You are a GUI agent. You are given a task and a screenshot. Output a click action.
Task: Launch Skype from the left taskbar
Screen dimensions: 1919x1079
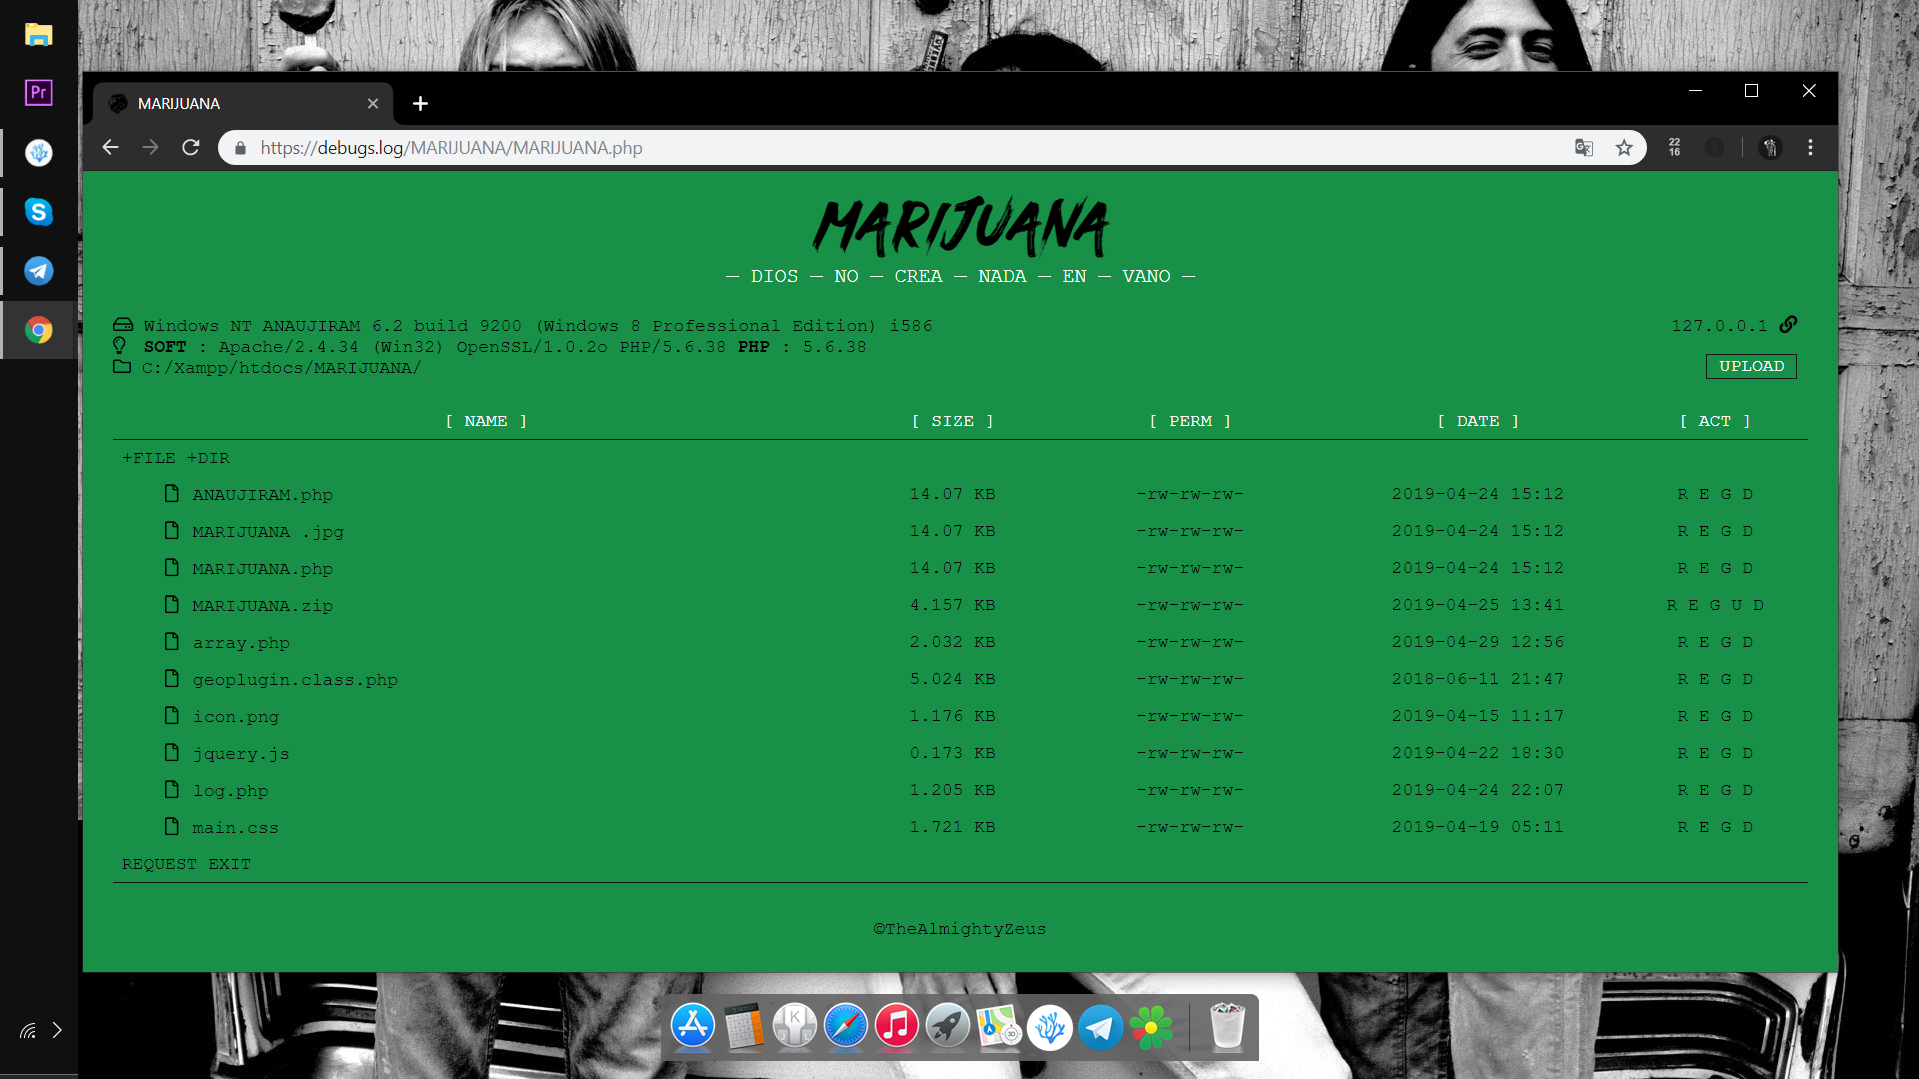tap(38, 212)
